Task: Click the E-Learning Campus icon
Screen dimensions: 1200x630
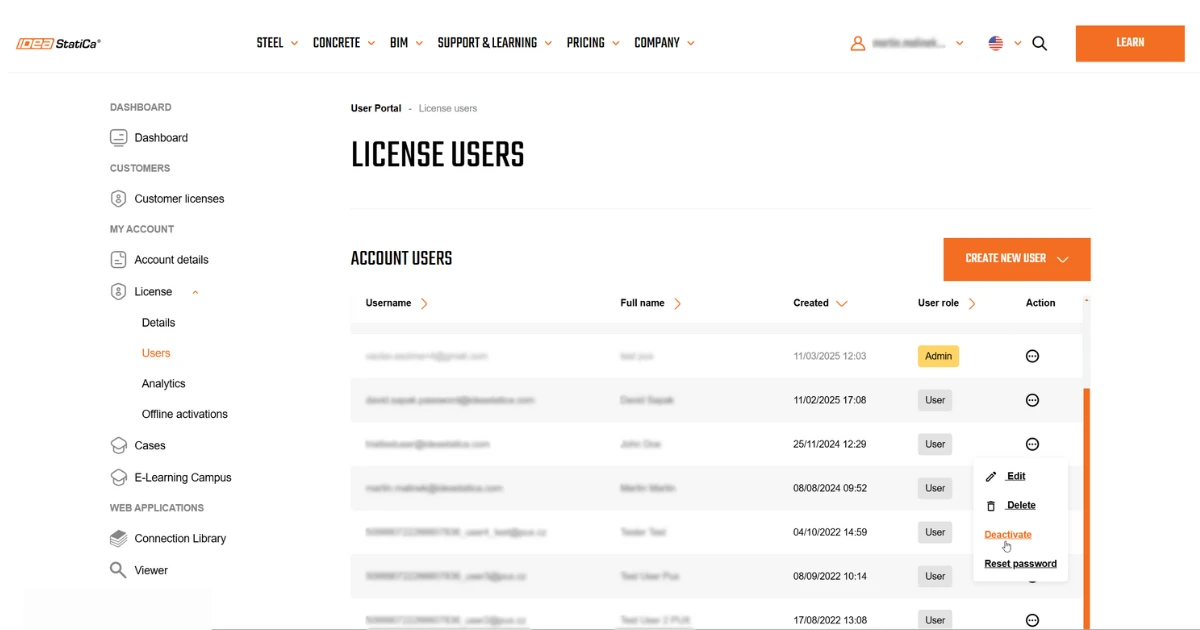Action: point(118,478)
